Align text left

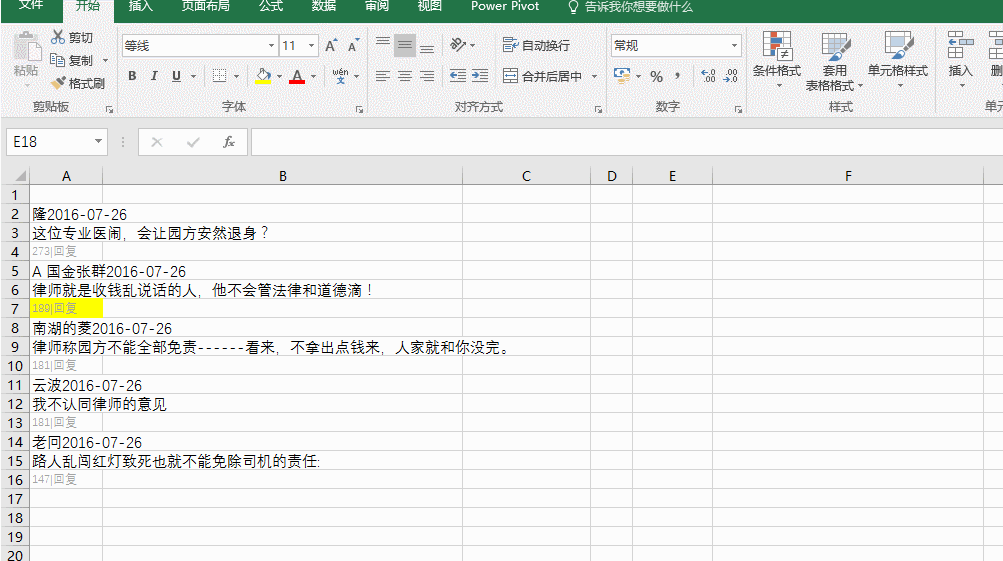click(383, 76)
